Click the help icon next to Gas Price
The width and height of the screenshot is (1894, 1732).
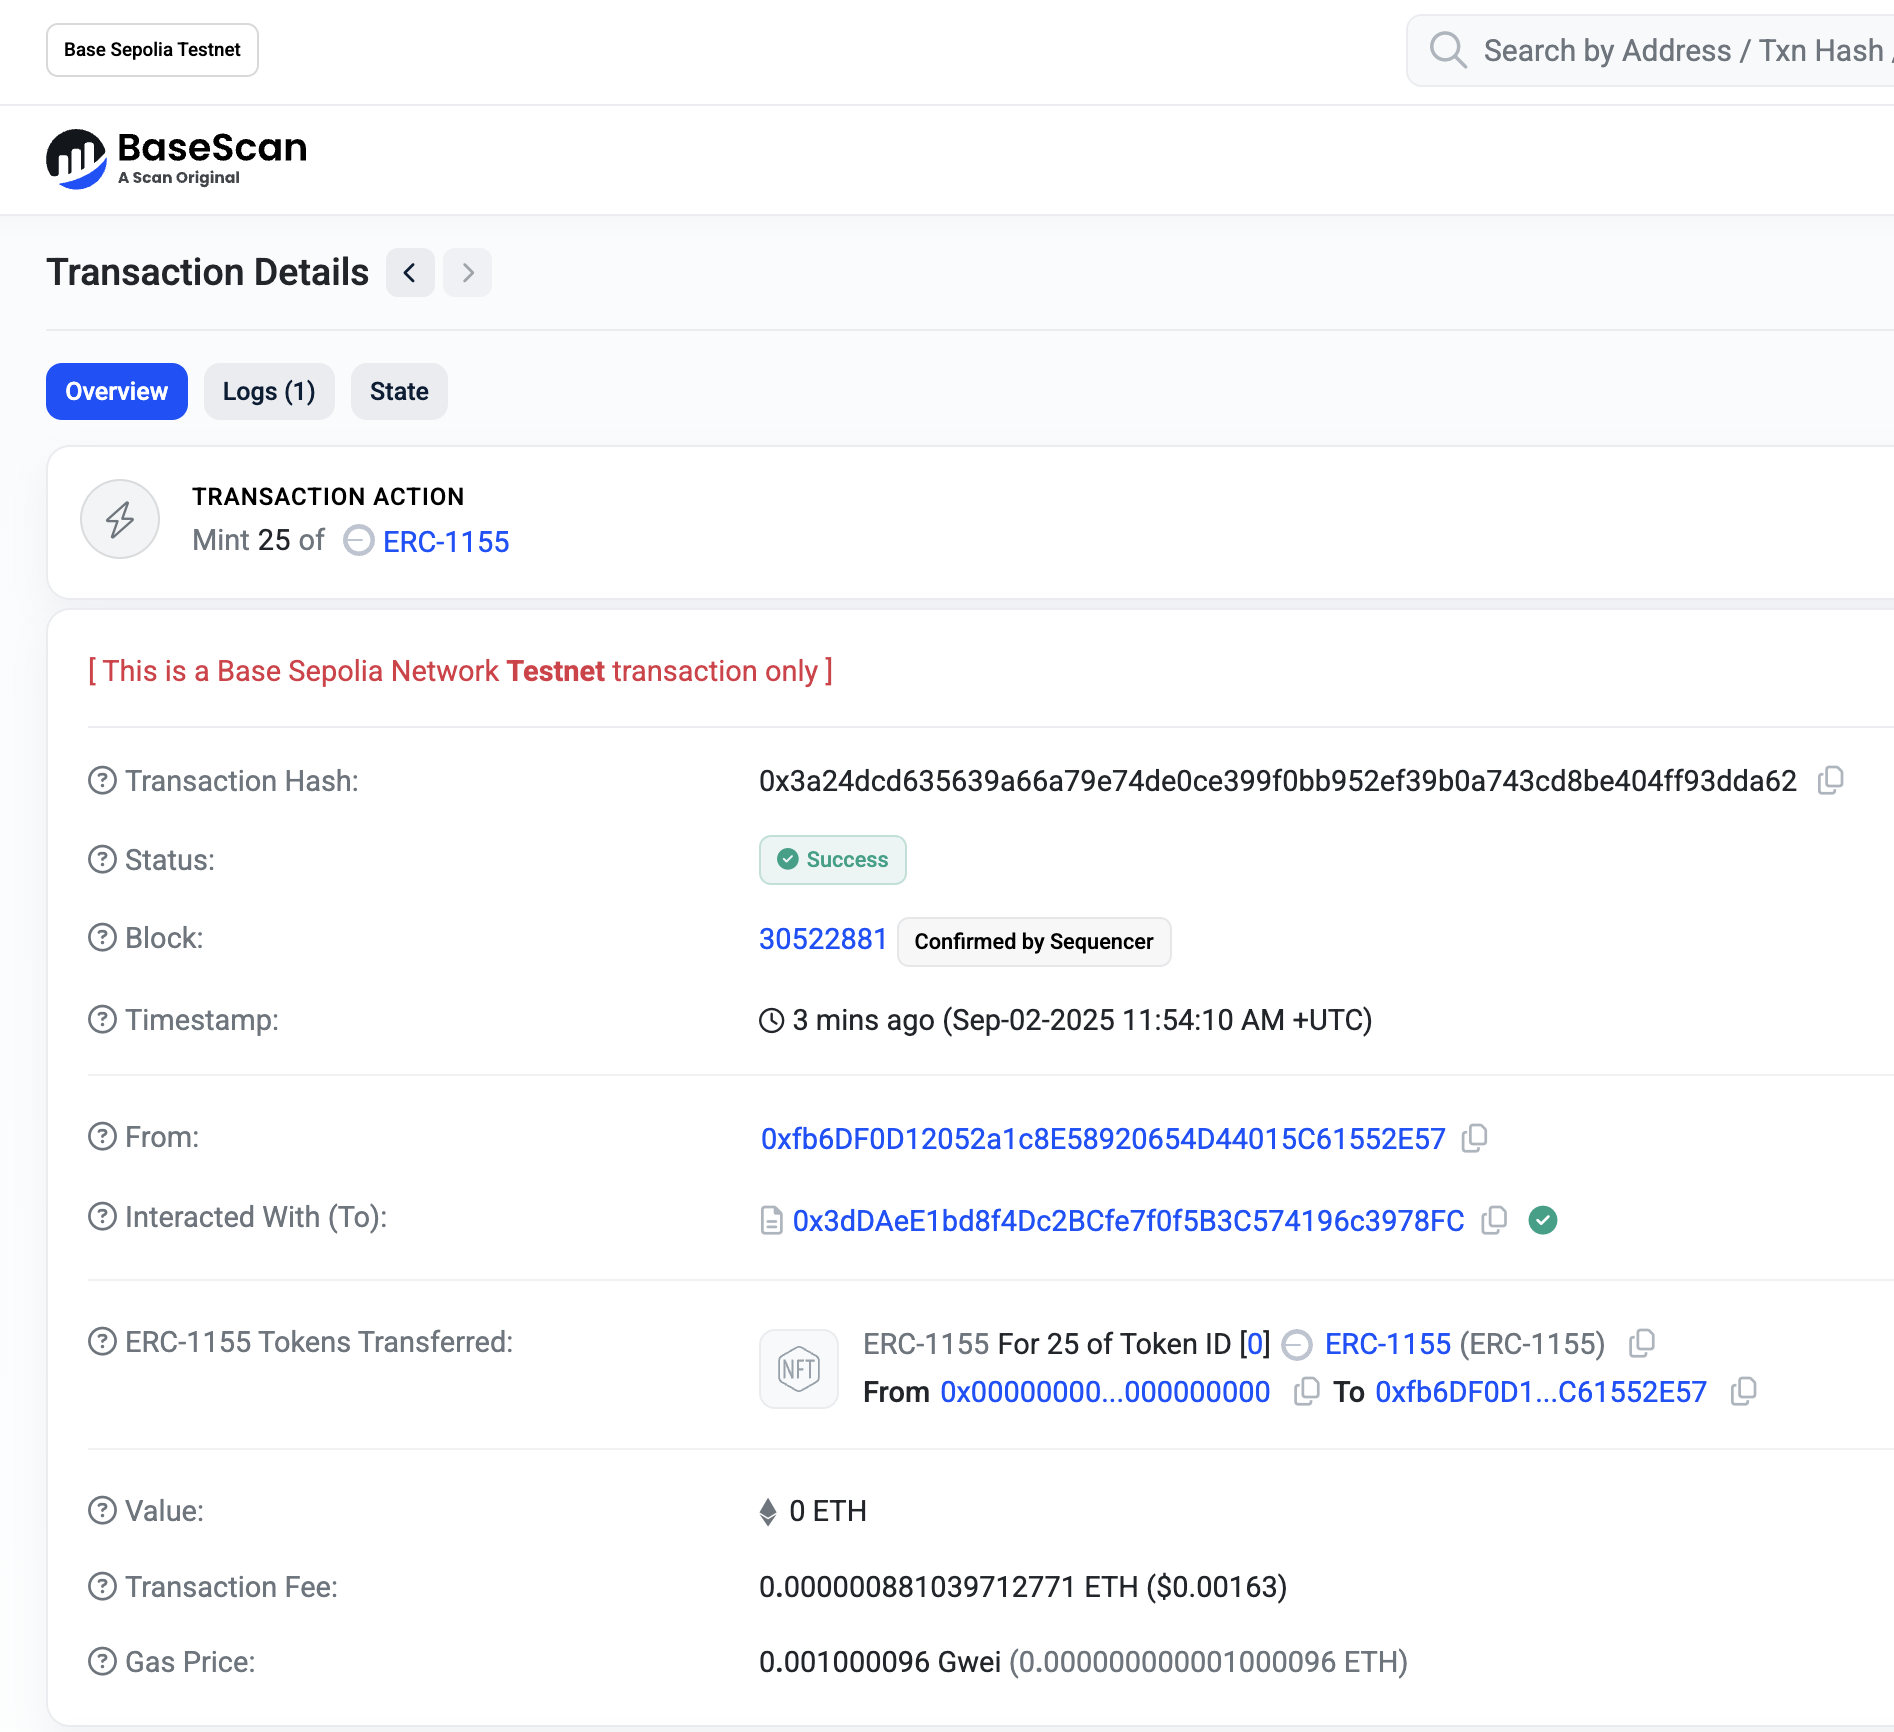[x=102, y=1661]
